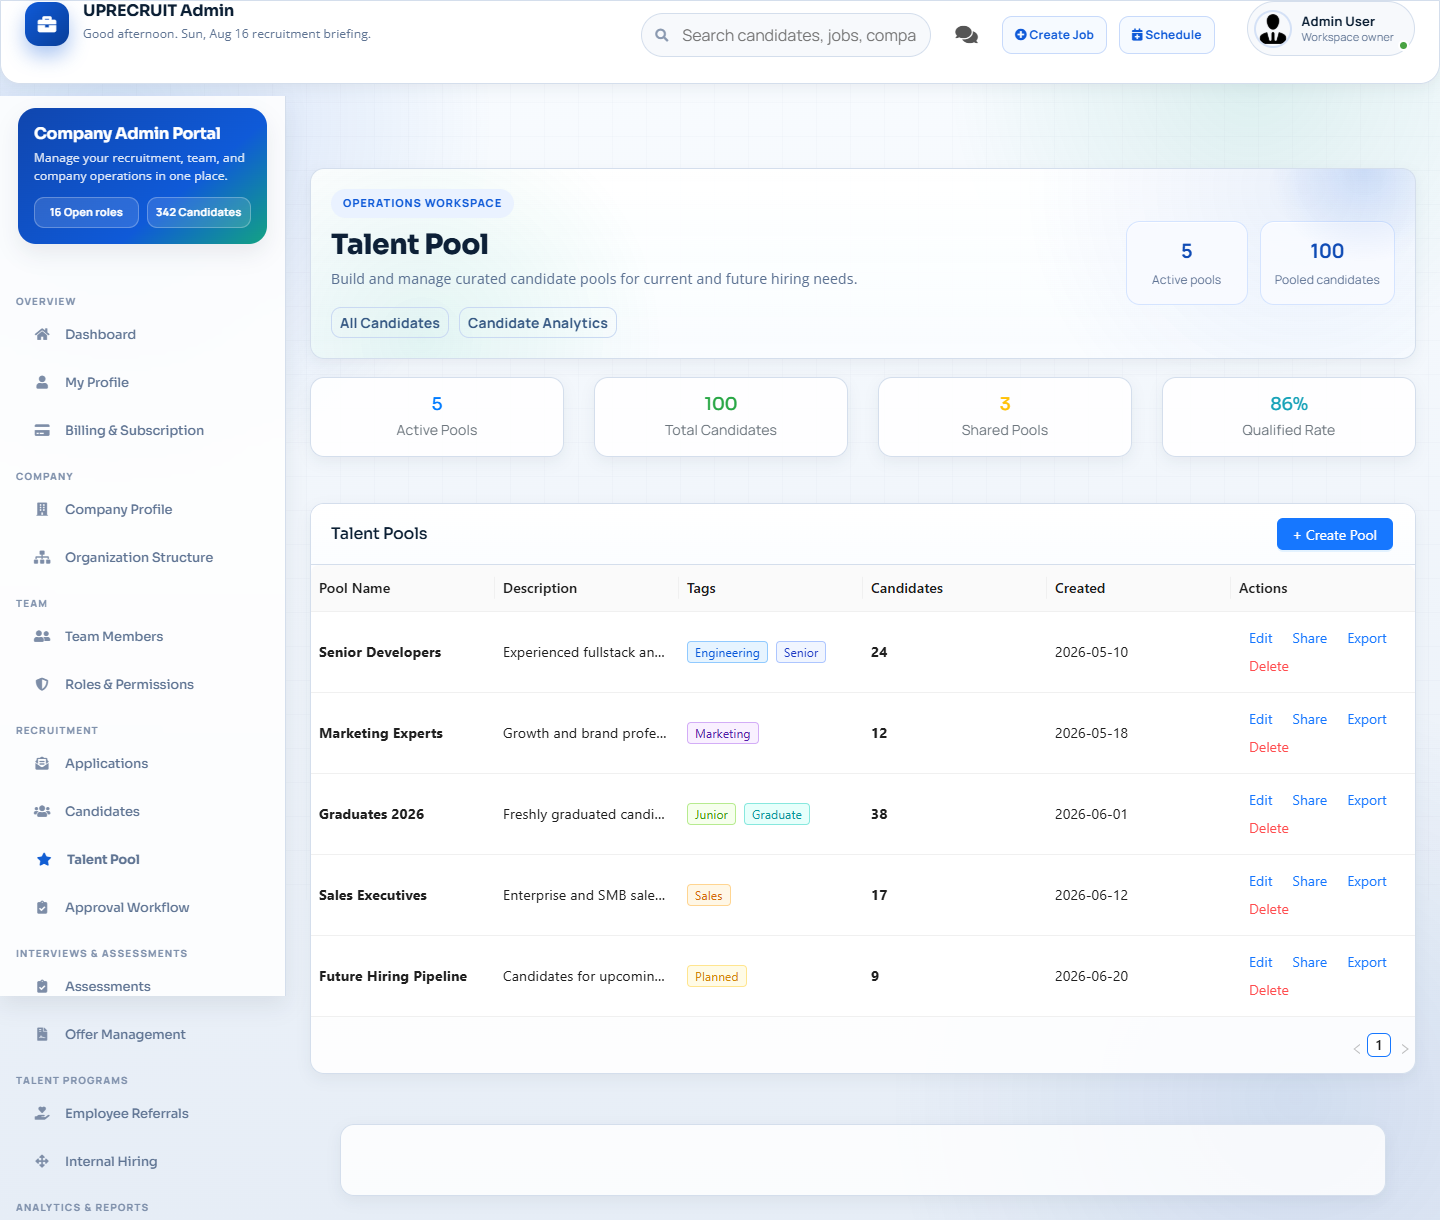Click the Admin User avatar

pyautogui.click(x=1273, y=28)
